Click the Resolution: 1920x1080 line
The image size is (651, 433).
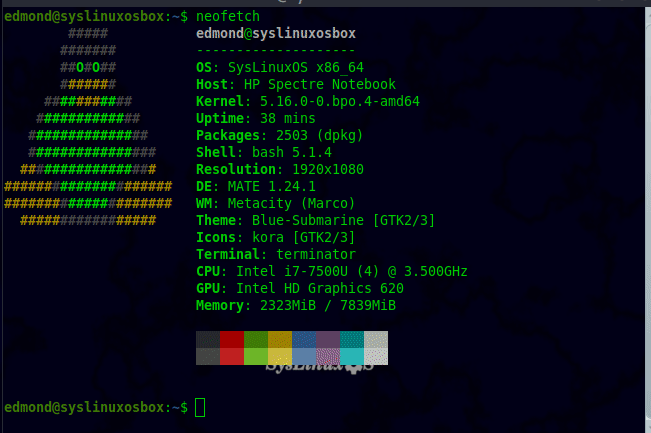coord(280,169)
